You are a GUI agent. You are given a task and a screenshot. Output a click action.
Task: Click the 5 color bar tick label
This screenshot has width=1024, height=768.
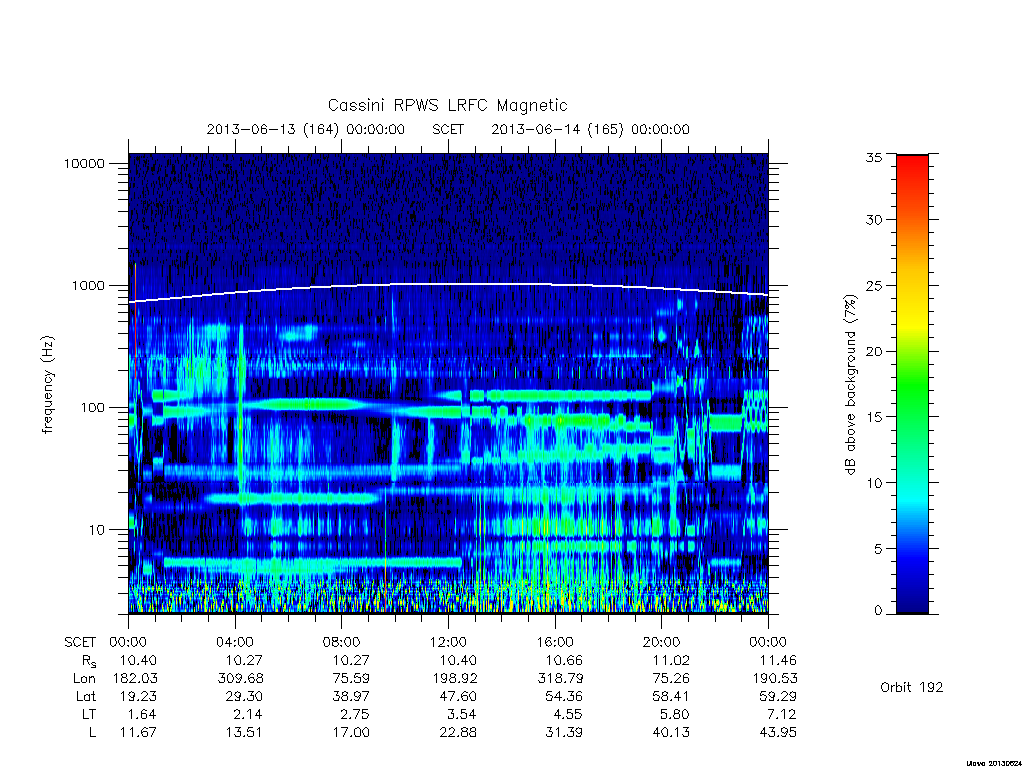point(878,549)
